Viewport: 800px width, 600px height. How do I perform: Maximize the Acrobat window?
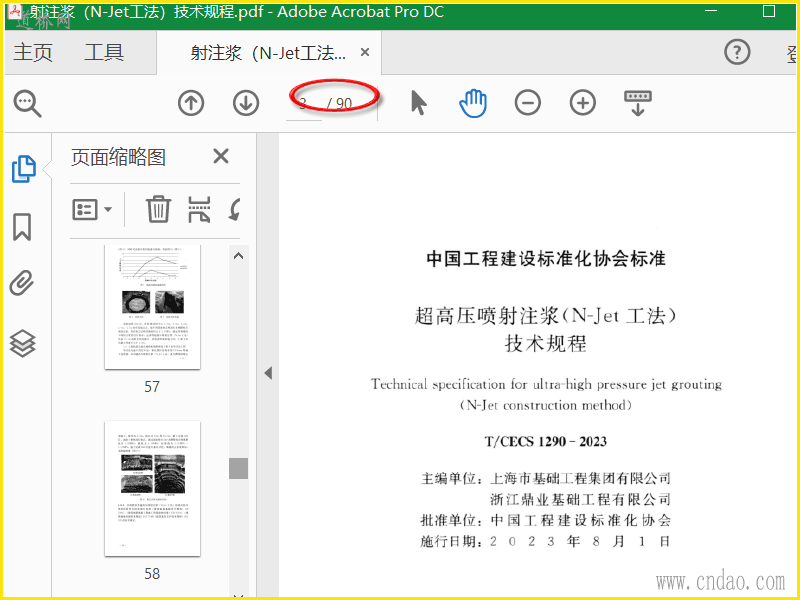coord(769,11)
